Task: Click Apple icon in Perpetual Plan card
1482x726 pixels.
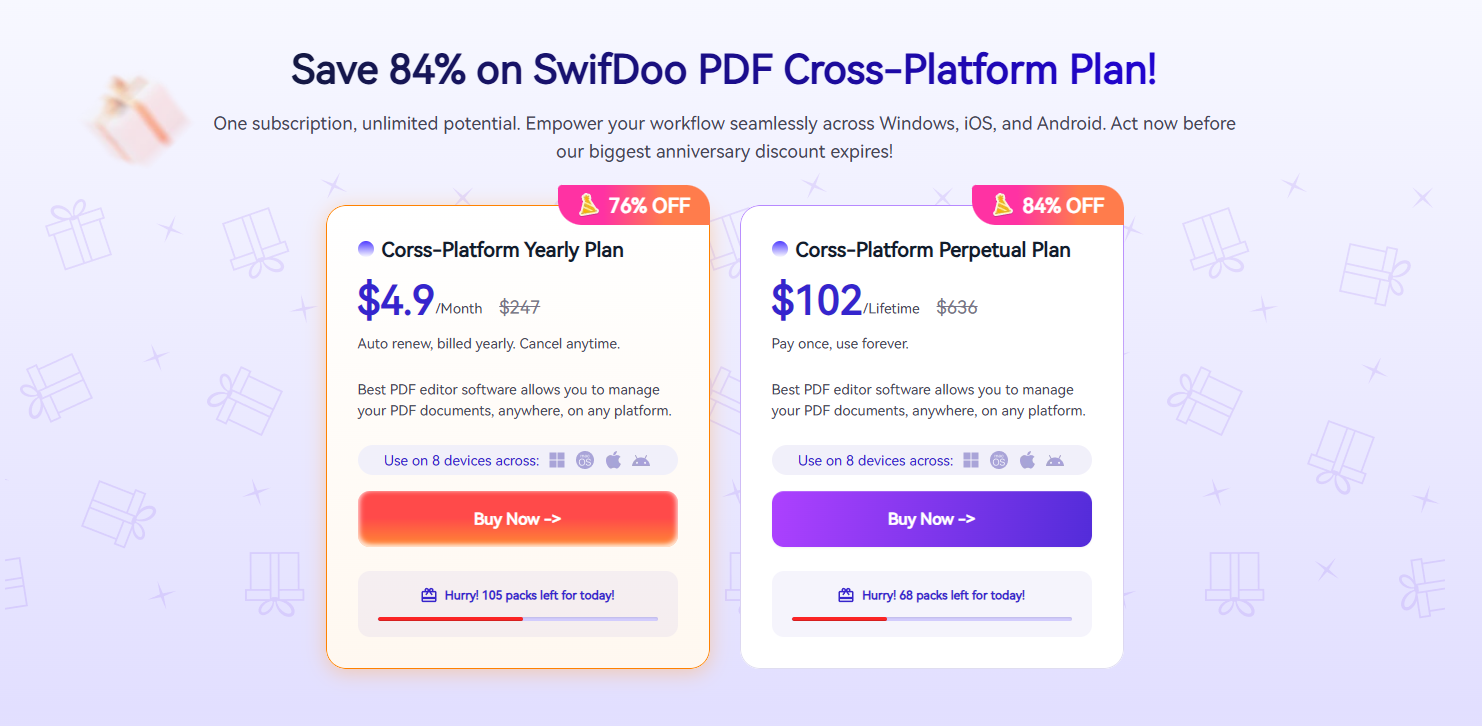Action: point(1027,460)
